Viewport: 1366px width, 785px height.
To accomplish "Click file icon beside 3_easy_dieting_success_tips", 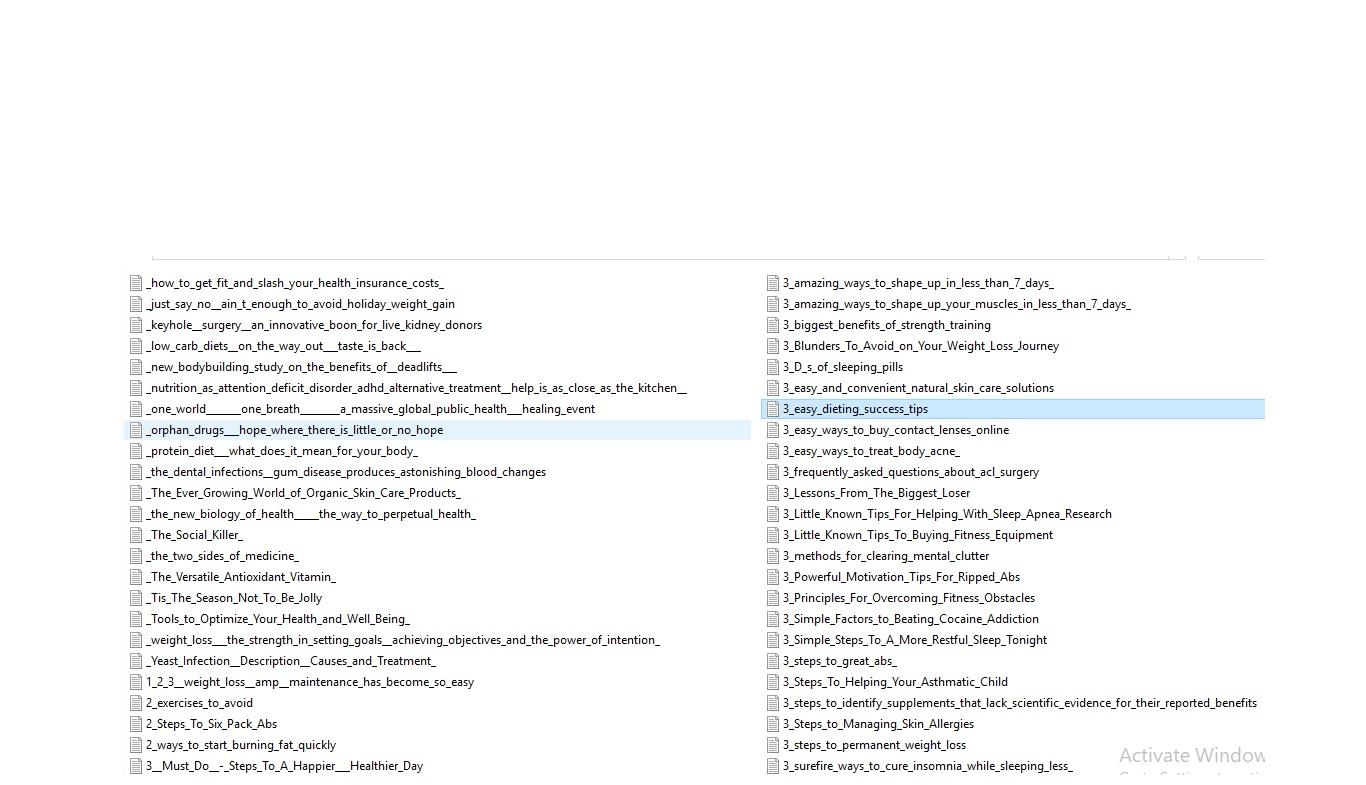I will coord(772,409).
